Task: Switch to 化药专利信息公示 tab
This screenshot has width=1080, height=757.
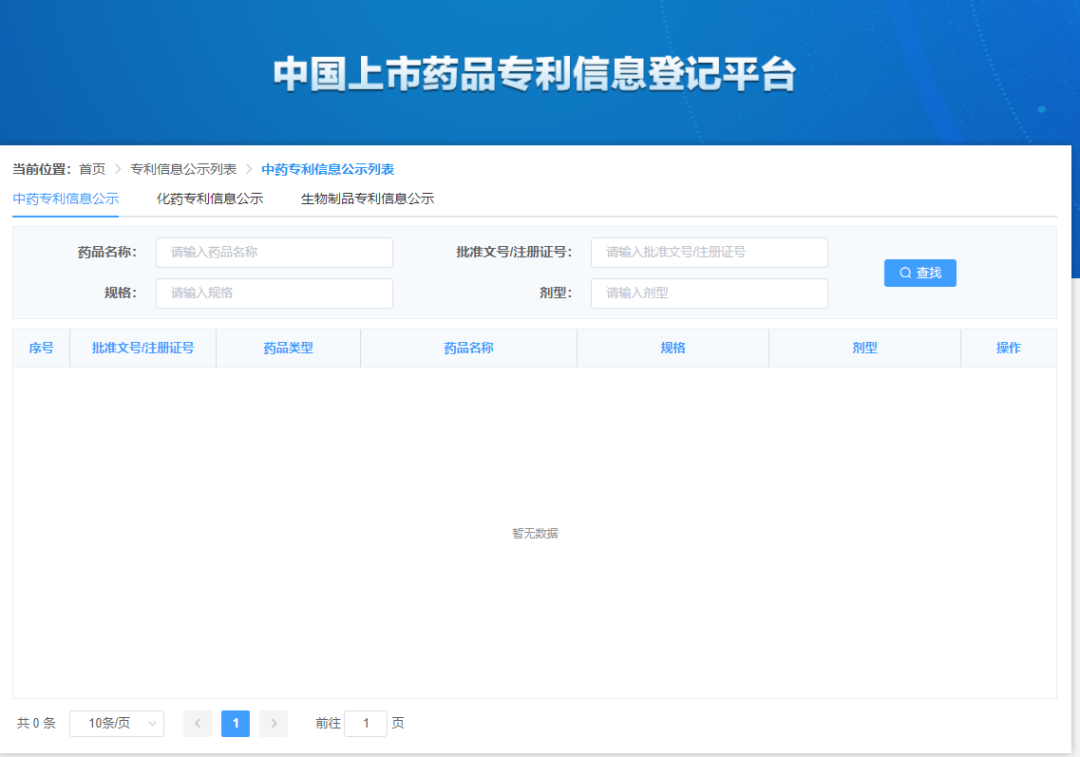Action: (210, 199)
